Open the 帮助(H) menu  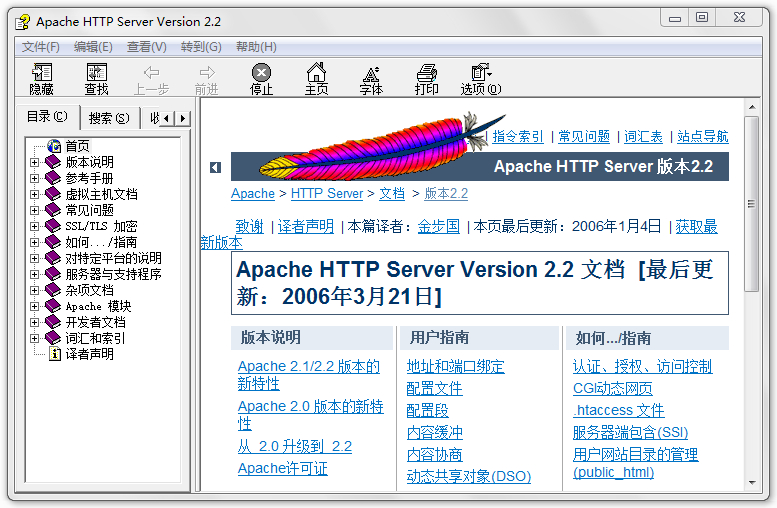(x=256, y=47)
